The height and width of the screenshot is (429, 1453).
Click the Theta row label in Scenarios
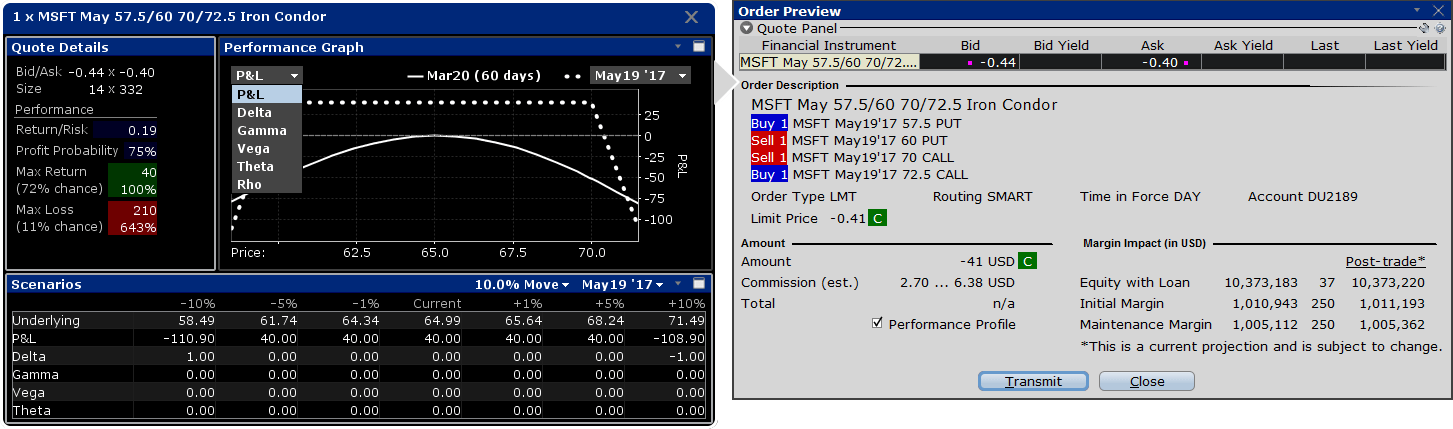[x=31, y=410]
